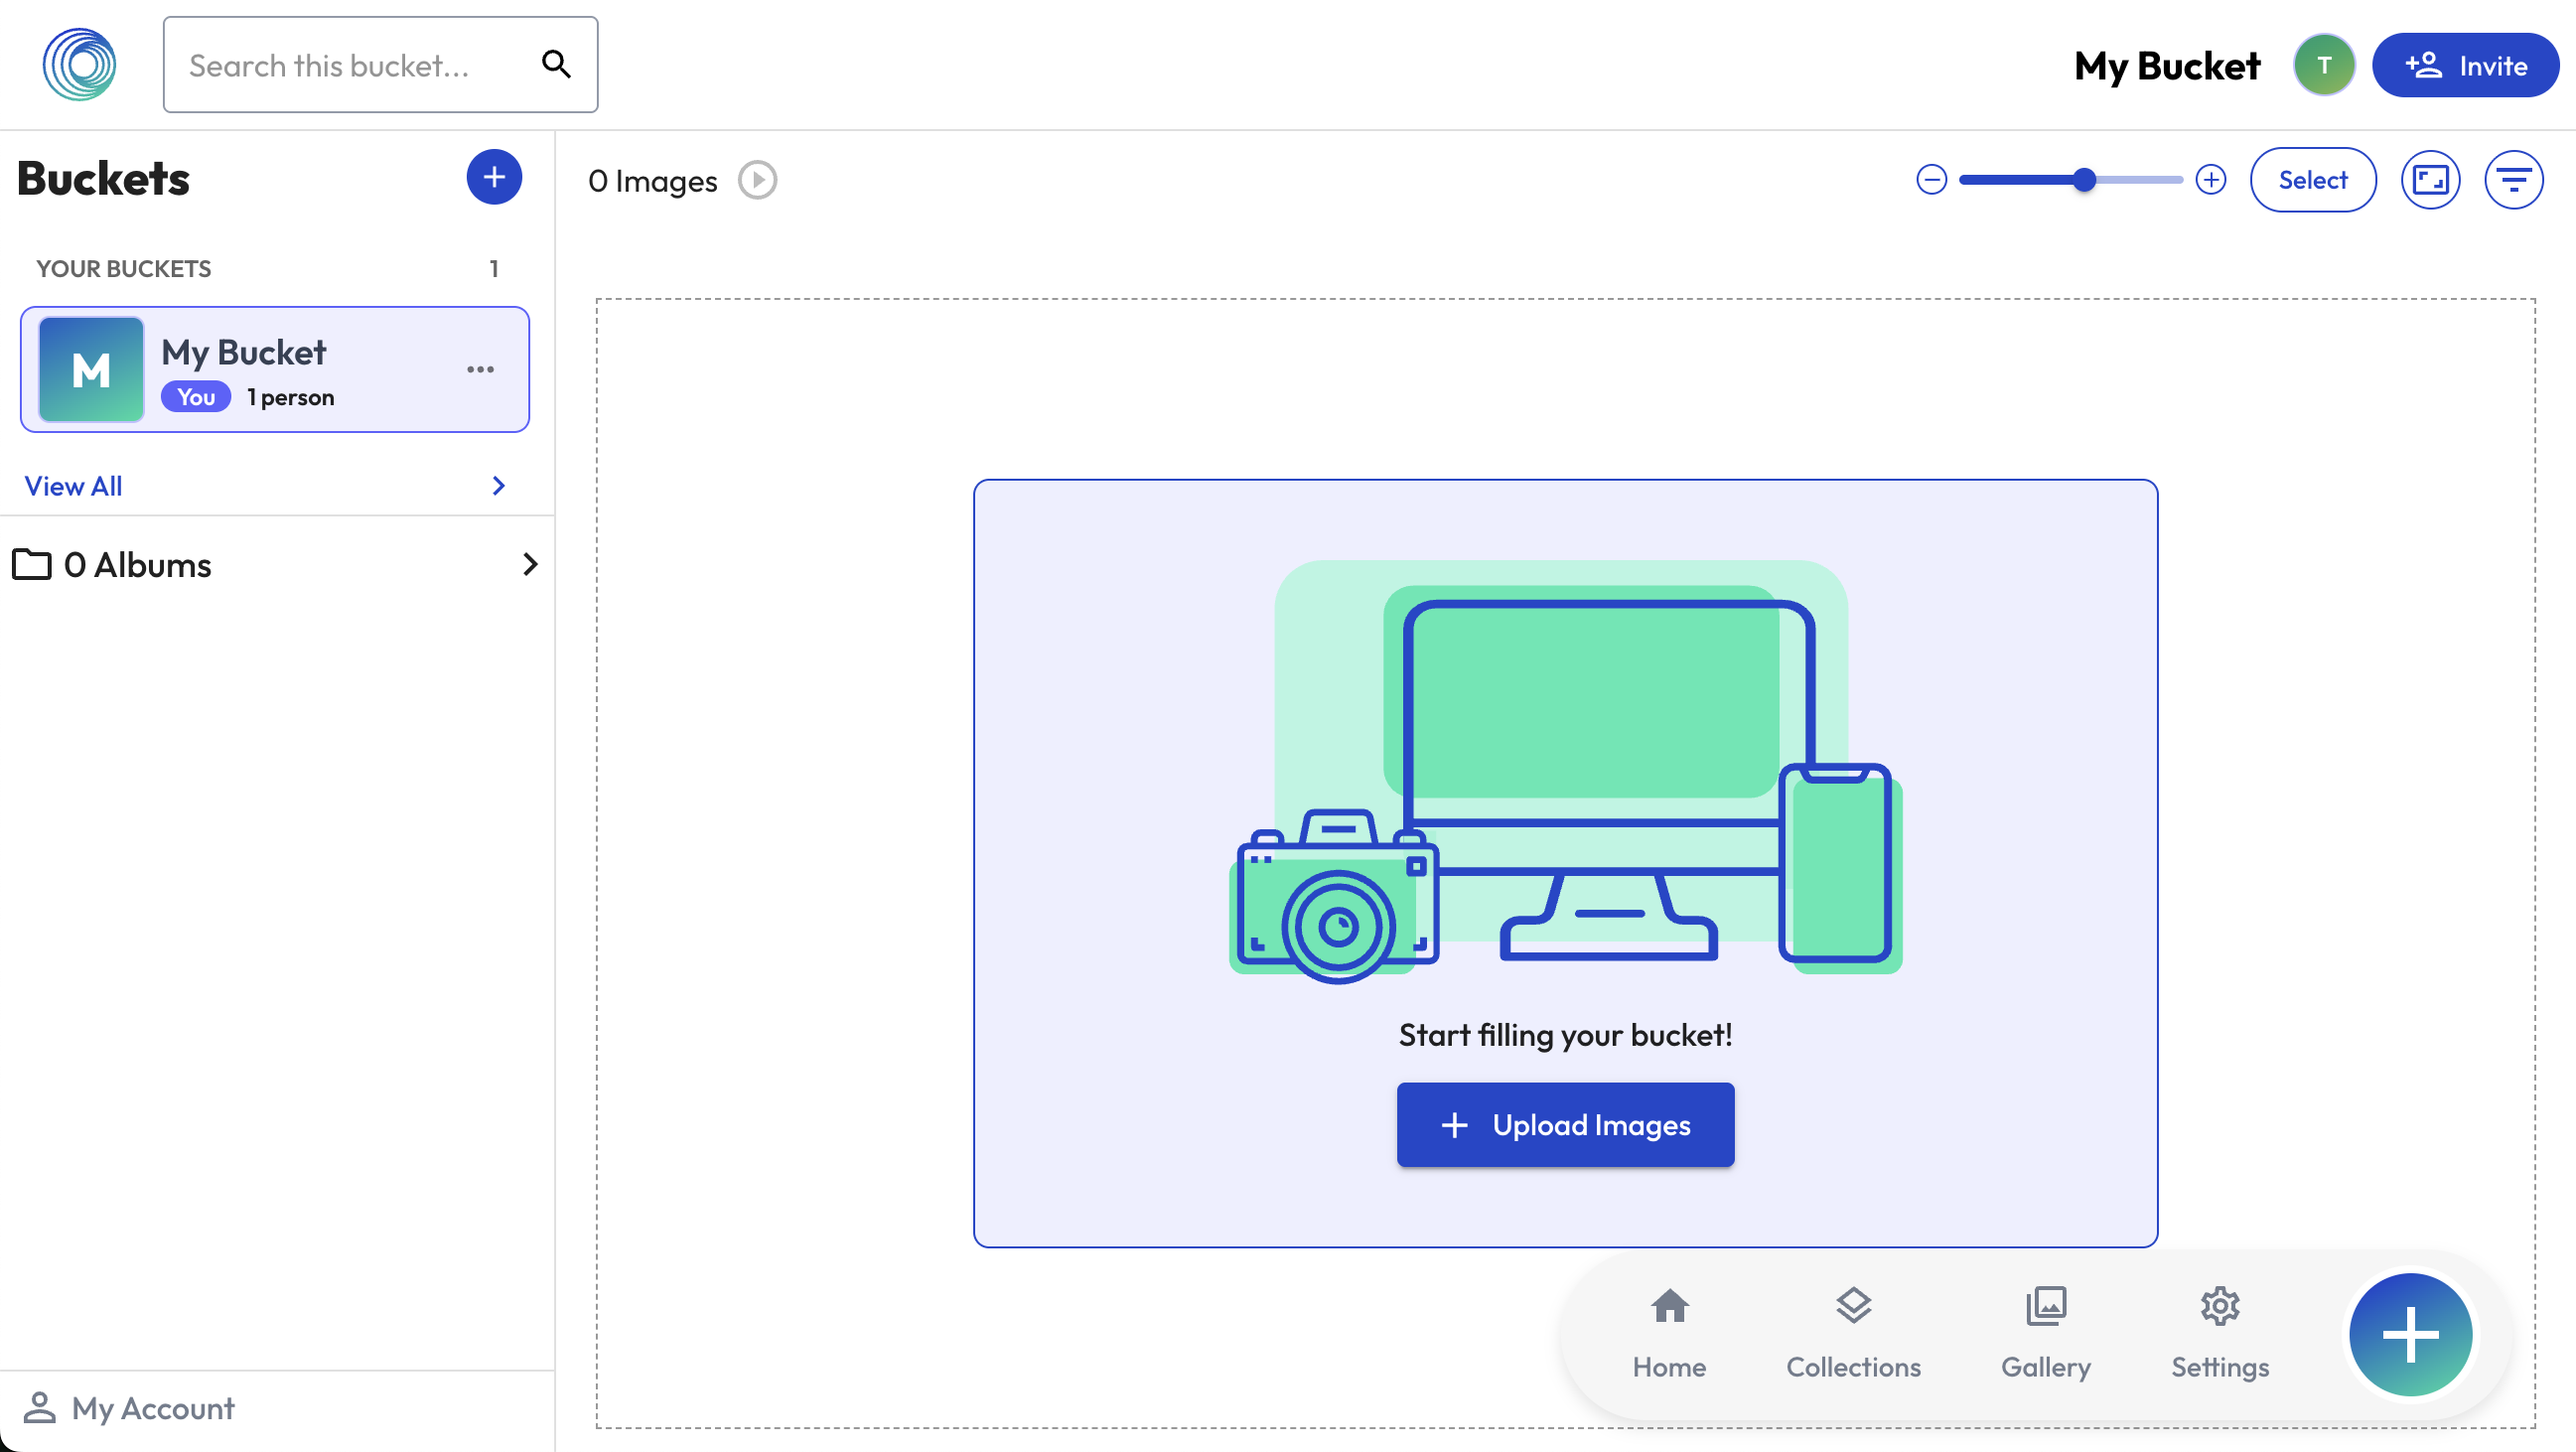Click the You badge

196,397
